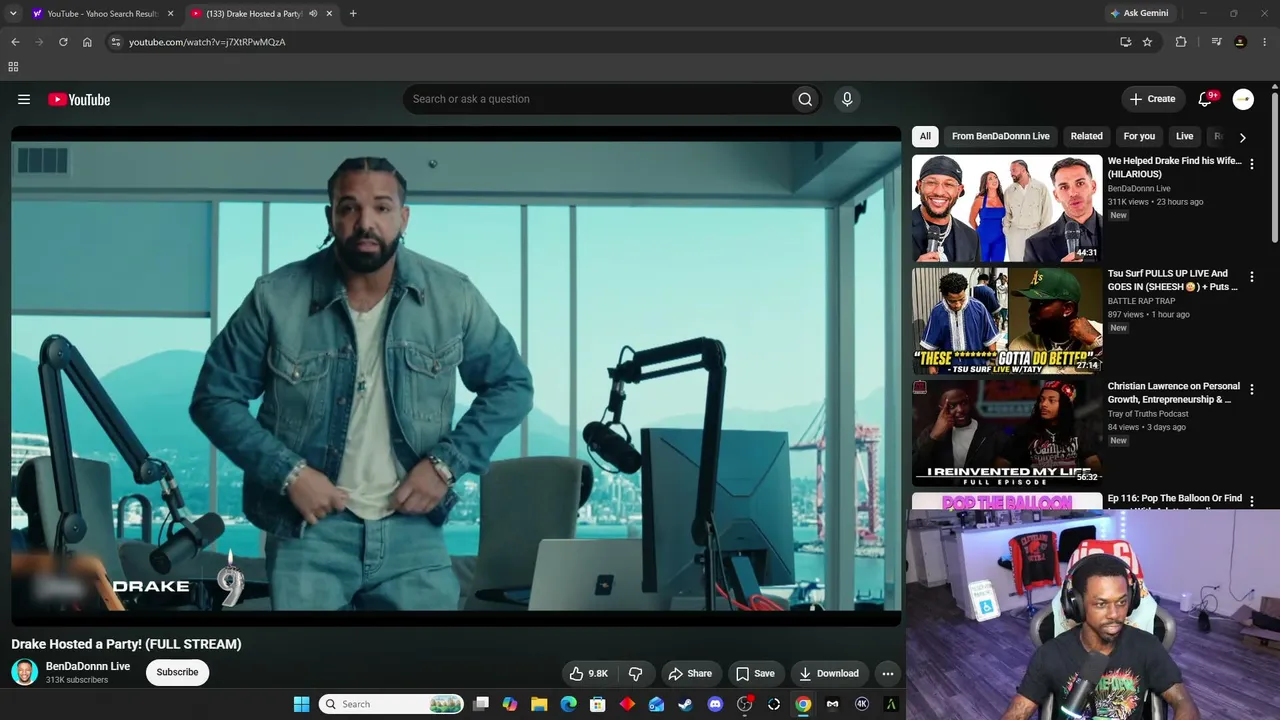
Task: Open Chrome extensions puzzle icon
Action: point(1181,42)
